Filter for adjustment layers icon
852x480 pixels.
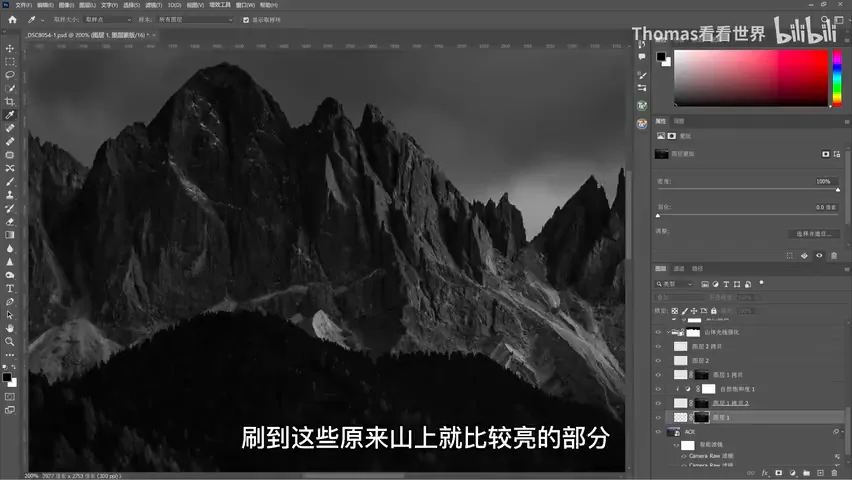tap(715, 284)
